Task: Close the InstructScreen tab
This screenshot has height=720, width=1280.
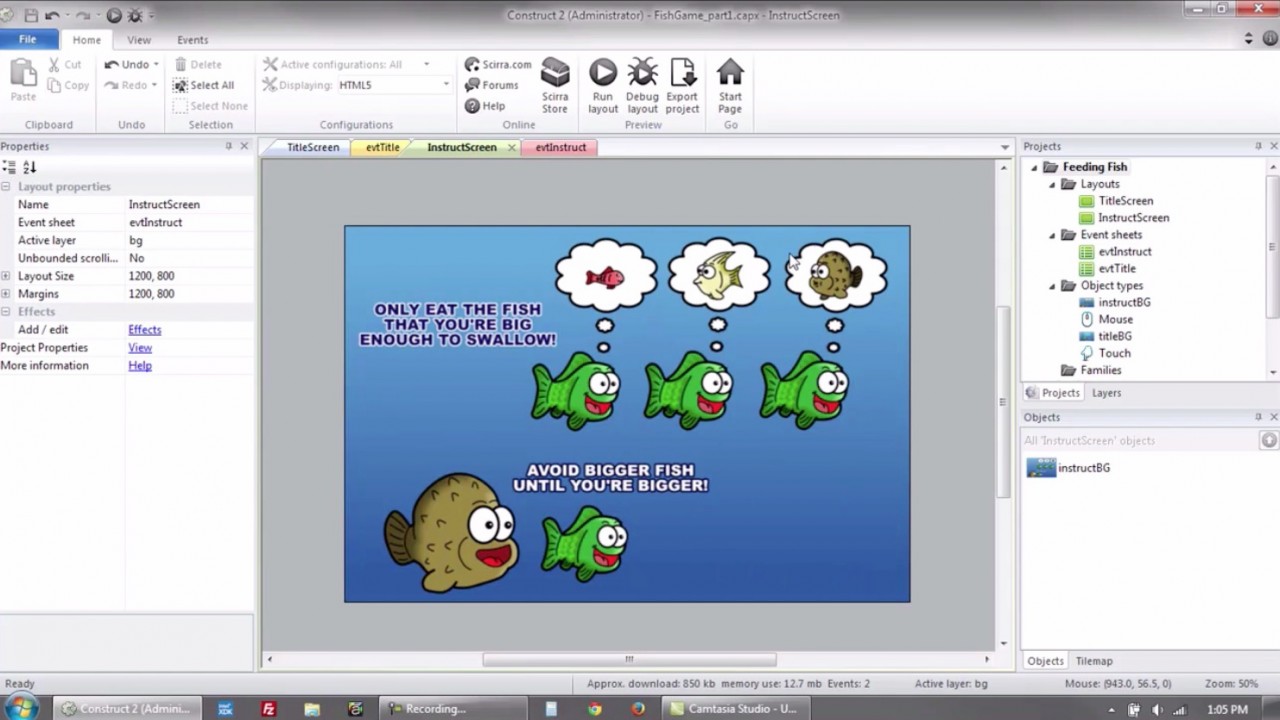Action: click(511, 147)
